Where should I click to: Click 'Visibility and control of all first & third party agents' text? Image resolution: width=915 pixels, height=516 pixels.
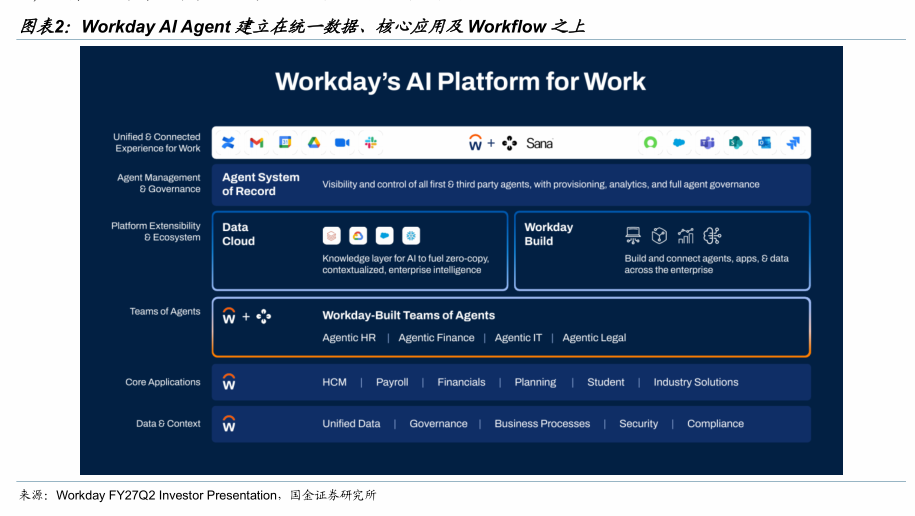(x=541, y=184)
